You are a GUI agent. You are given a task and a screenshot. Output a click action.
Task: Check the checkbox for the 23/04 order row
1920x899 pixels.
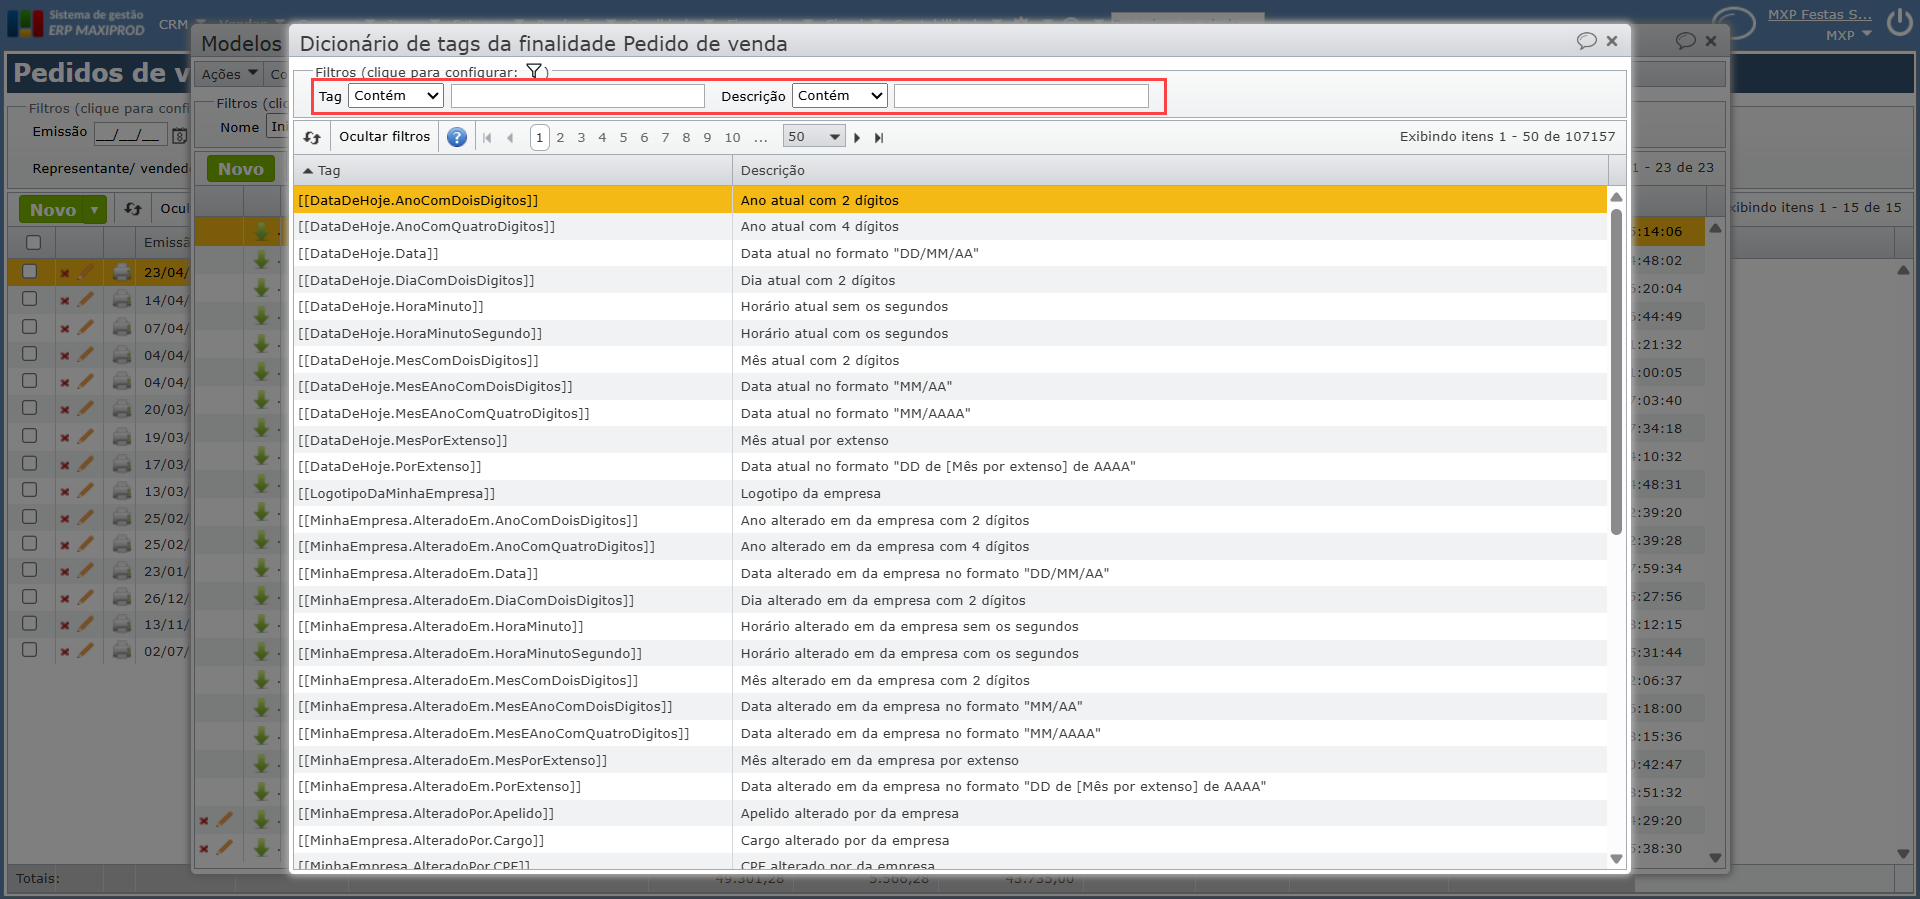(x=30, y=271)
